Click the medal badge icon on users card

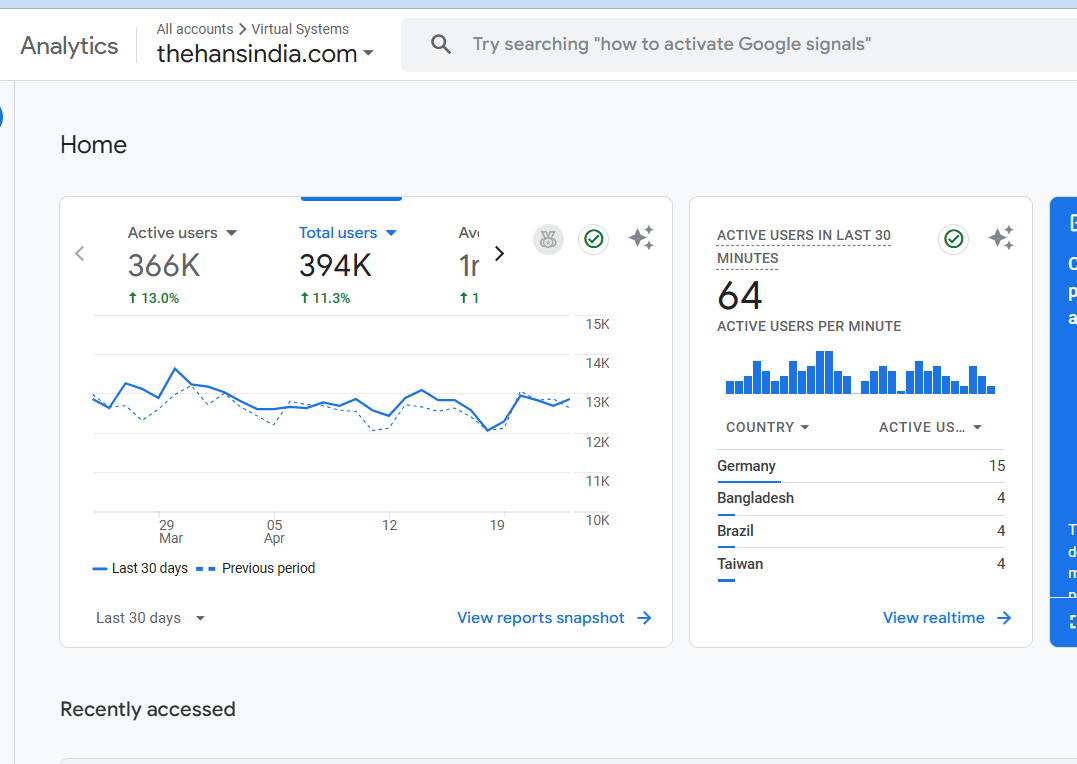(x=548, y=239)
